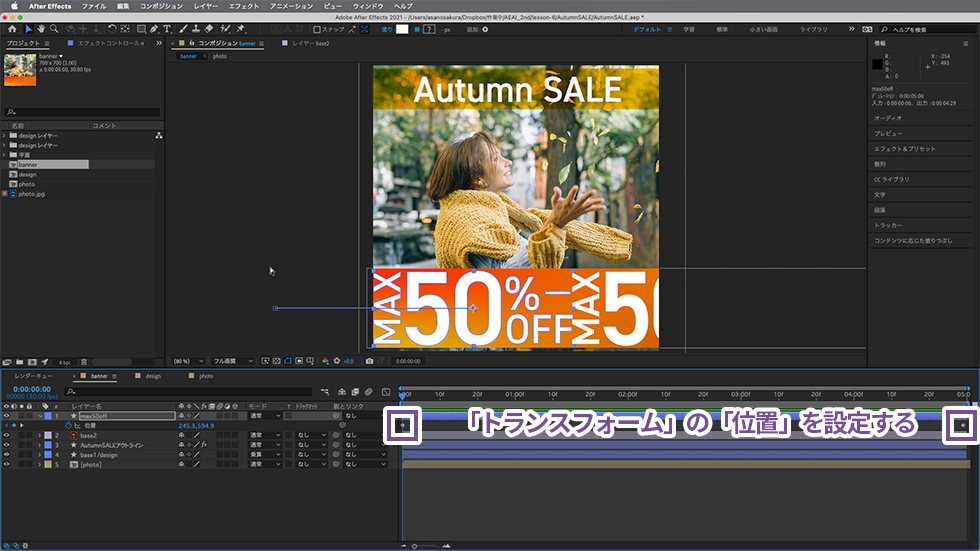Viewport: 980px width, 551px height.
Task: Click timeline zoom slider handle
Action: coord(414,546)
